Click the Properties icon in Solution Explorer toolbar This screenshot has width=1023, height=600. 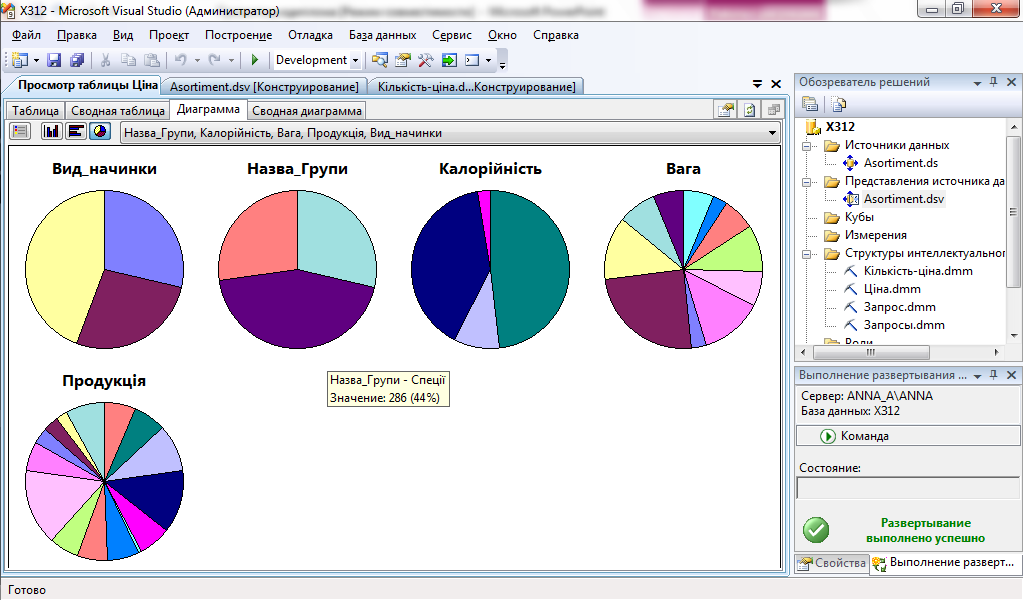[x=810, y=103]
